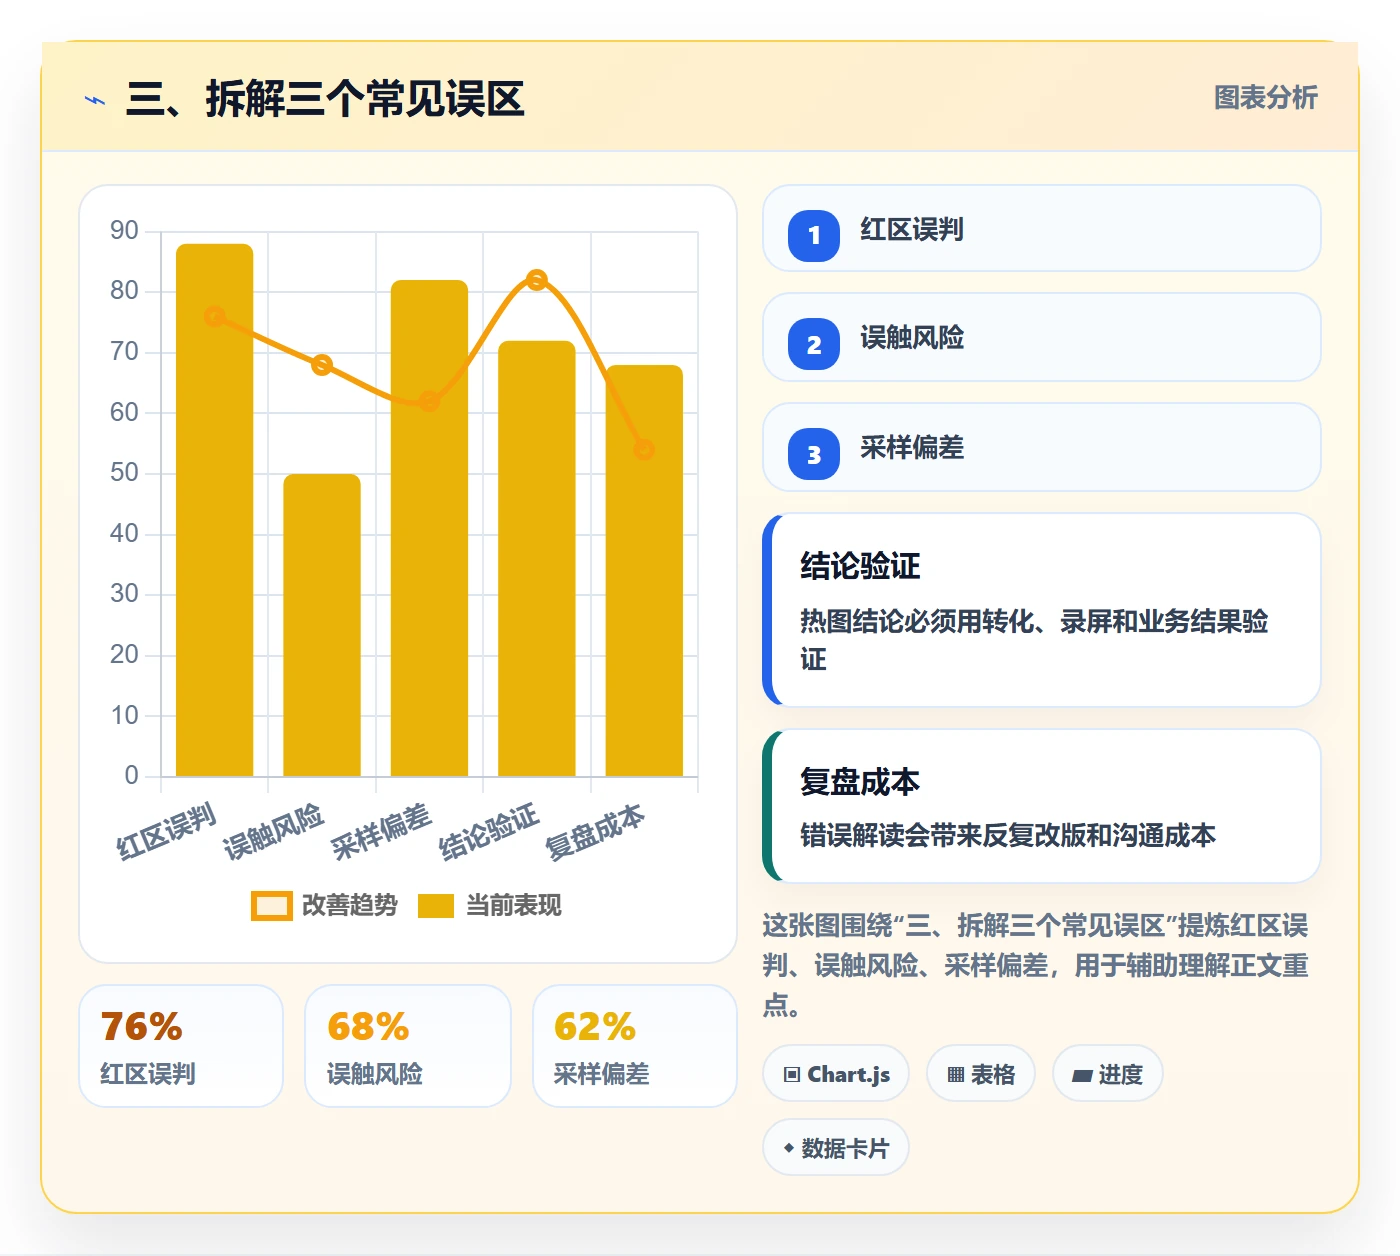This screenshot has height=1256, width=1400.
Task: Click the 采样偏差 bar in the chart
Action: pos(429,528)
